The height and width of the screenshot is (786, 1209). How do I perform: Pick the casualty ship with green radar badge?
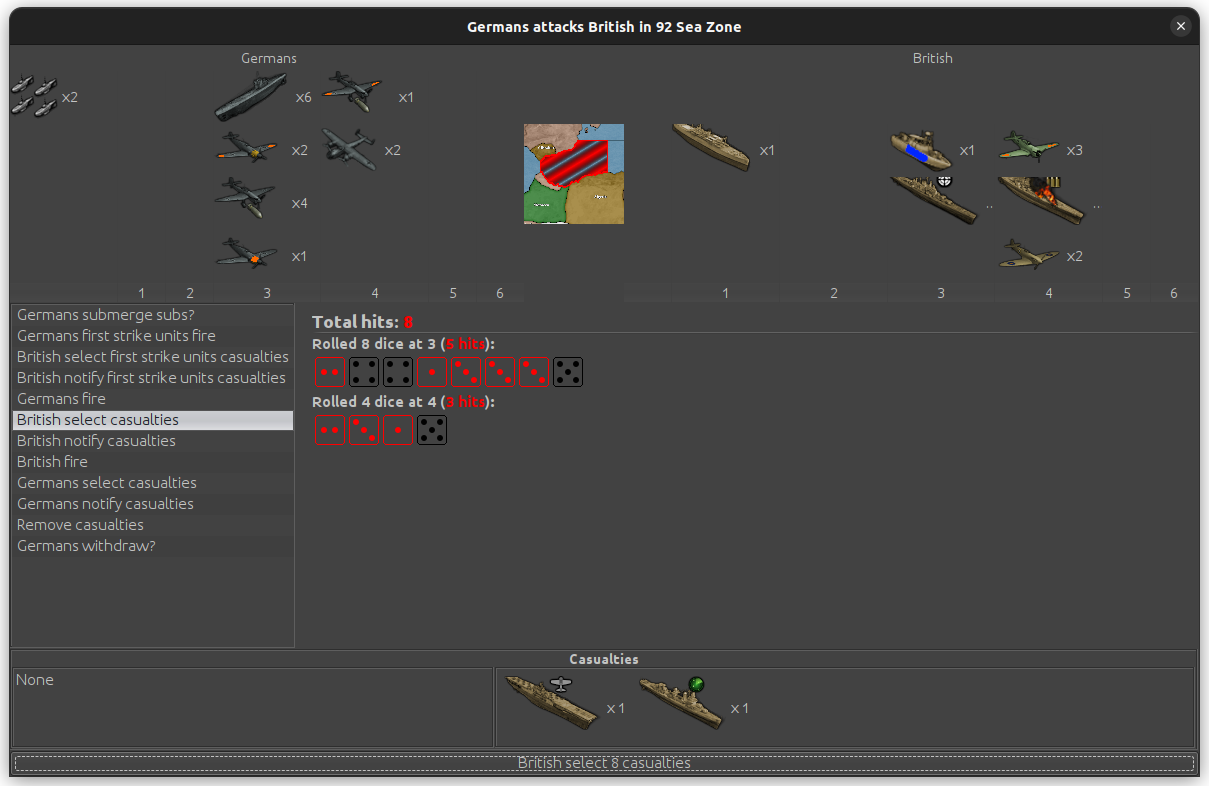click(x=680, y=704)
